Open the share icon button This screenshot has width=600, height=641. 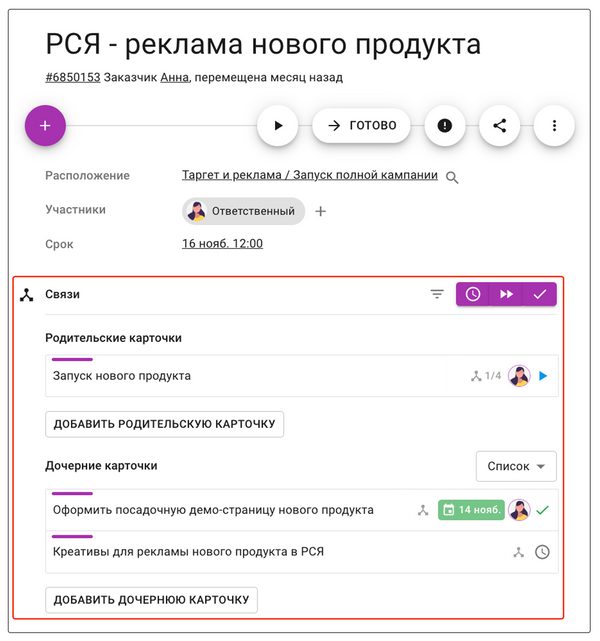[x=499, y=126]
